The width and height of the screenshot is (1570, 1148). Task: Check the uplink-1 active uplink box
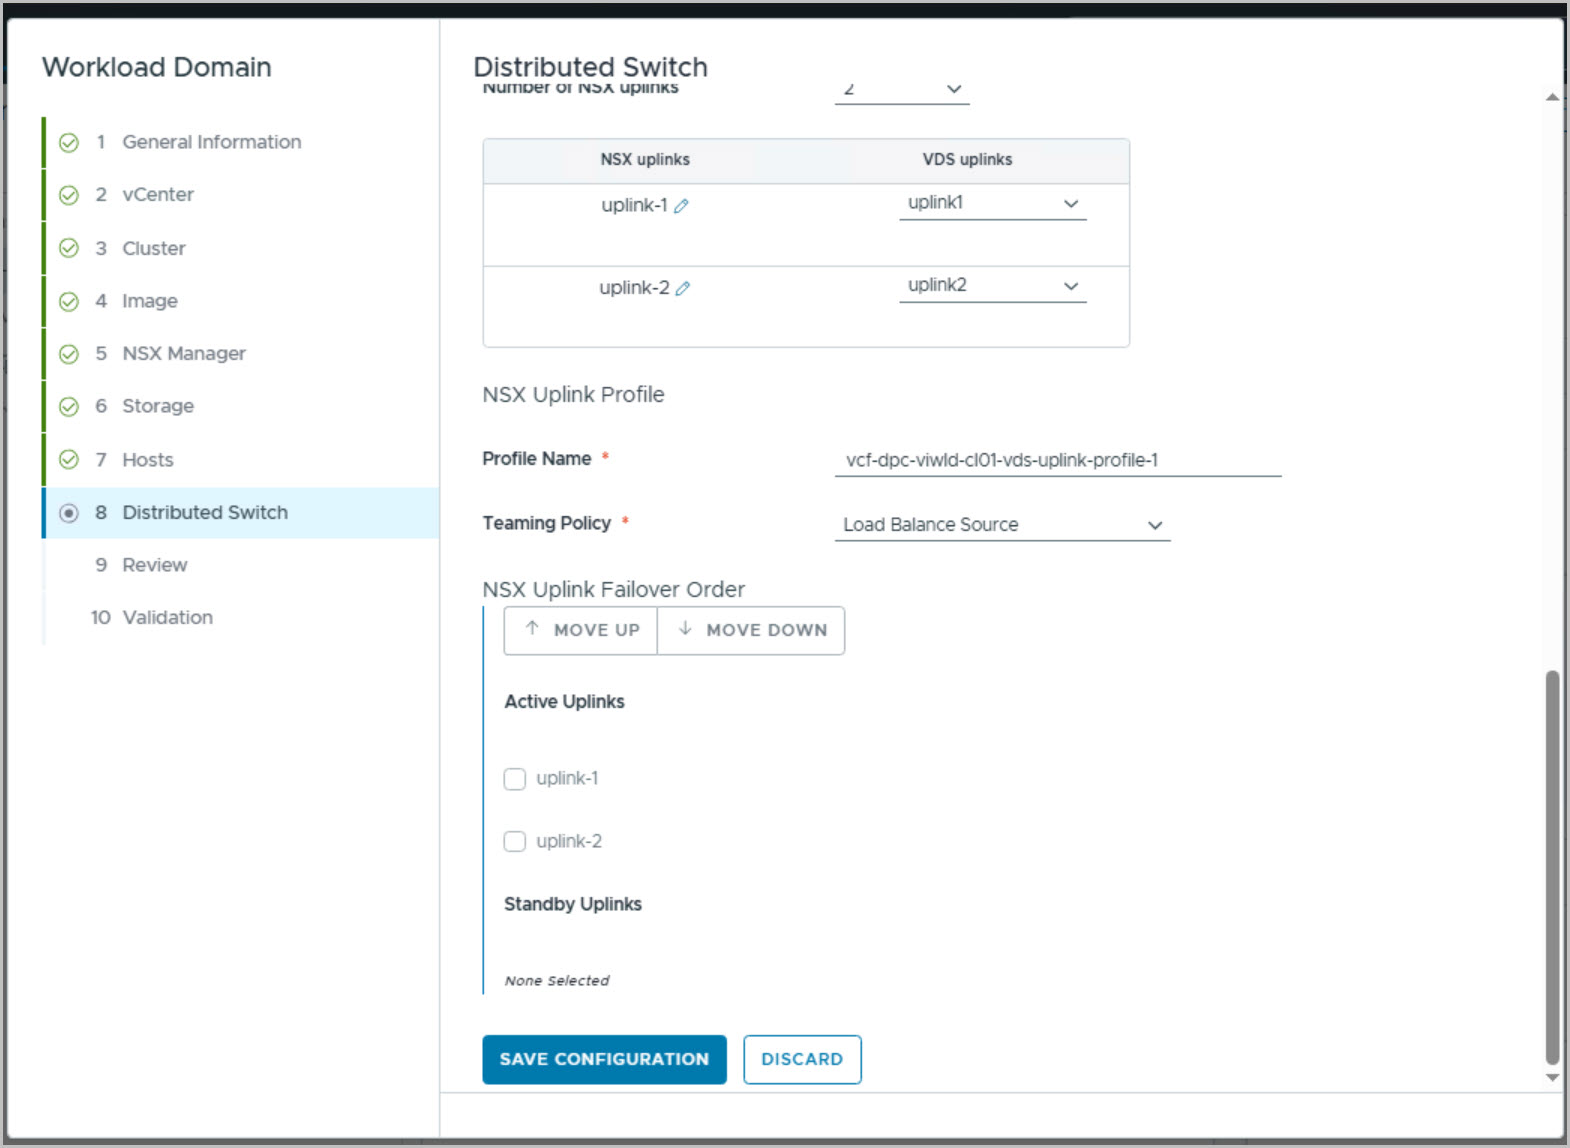(x=515, y=779)
